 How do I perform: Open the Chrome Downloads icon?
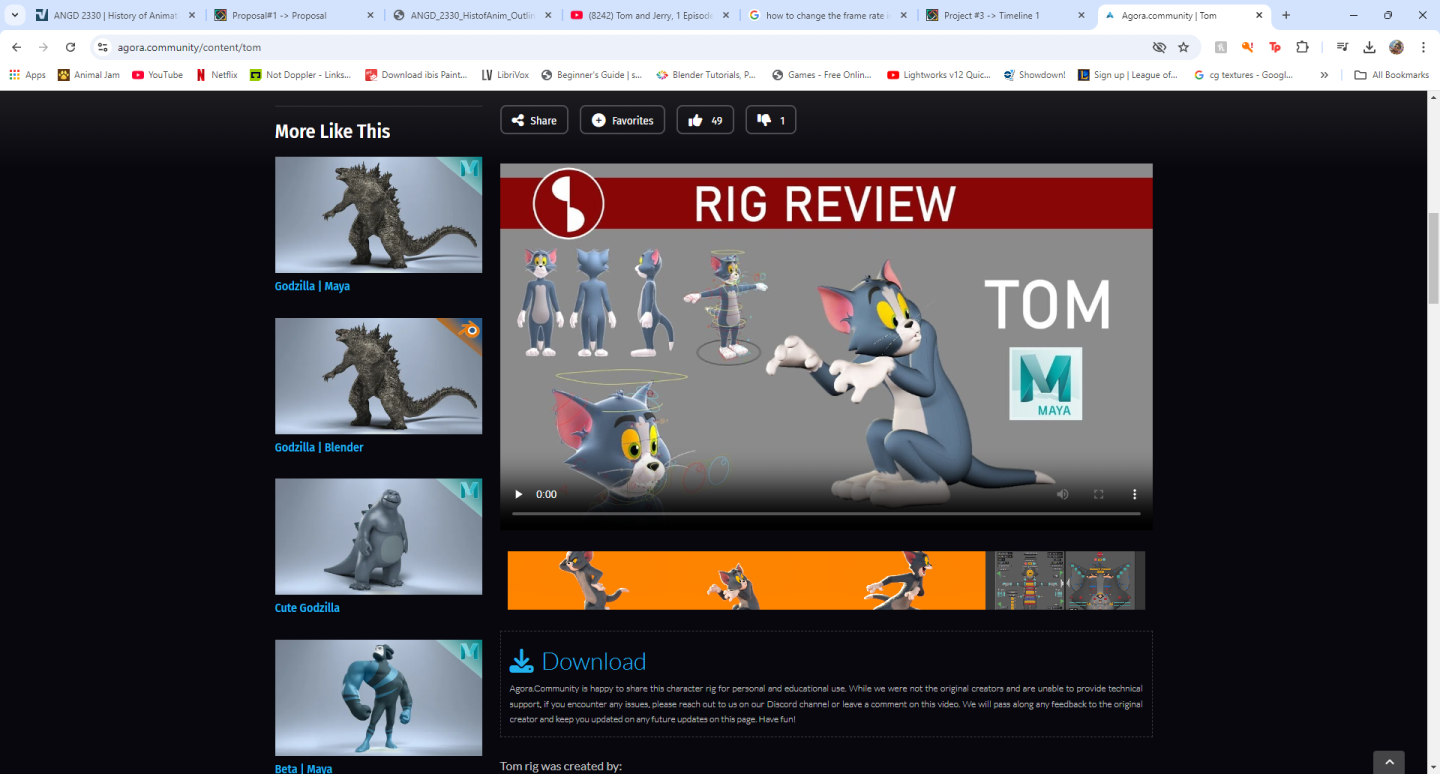pos(1370,47)
